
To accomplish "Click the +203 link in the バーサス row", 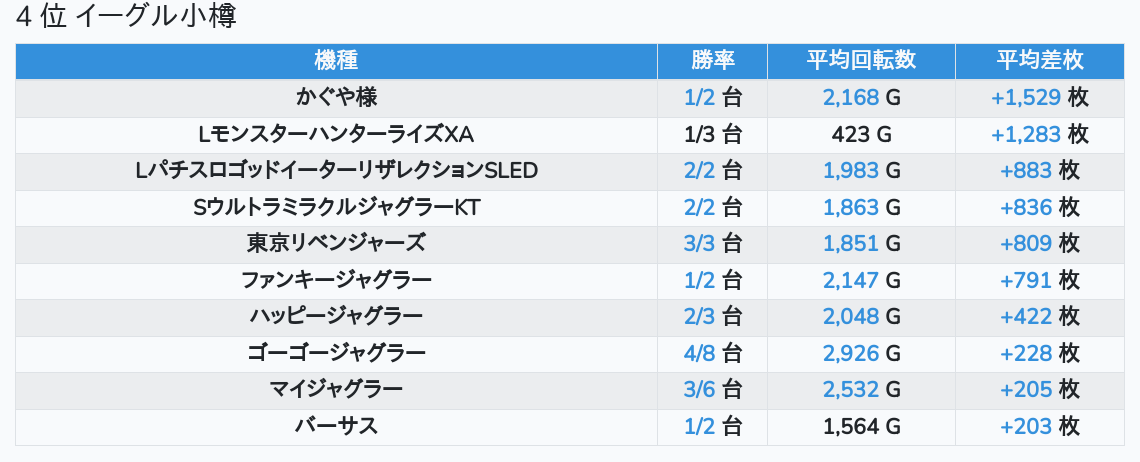I will click(x=1026, y=426).
